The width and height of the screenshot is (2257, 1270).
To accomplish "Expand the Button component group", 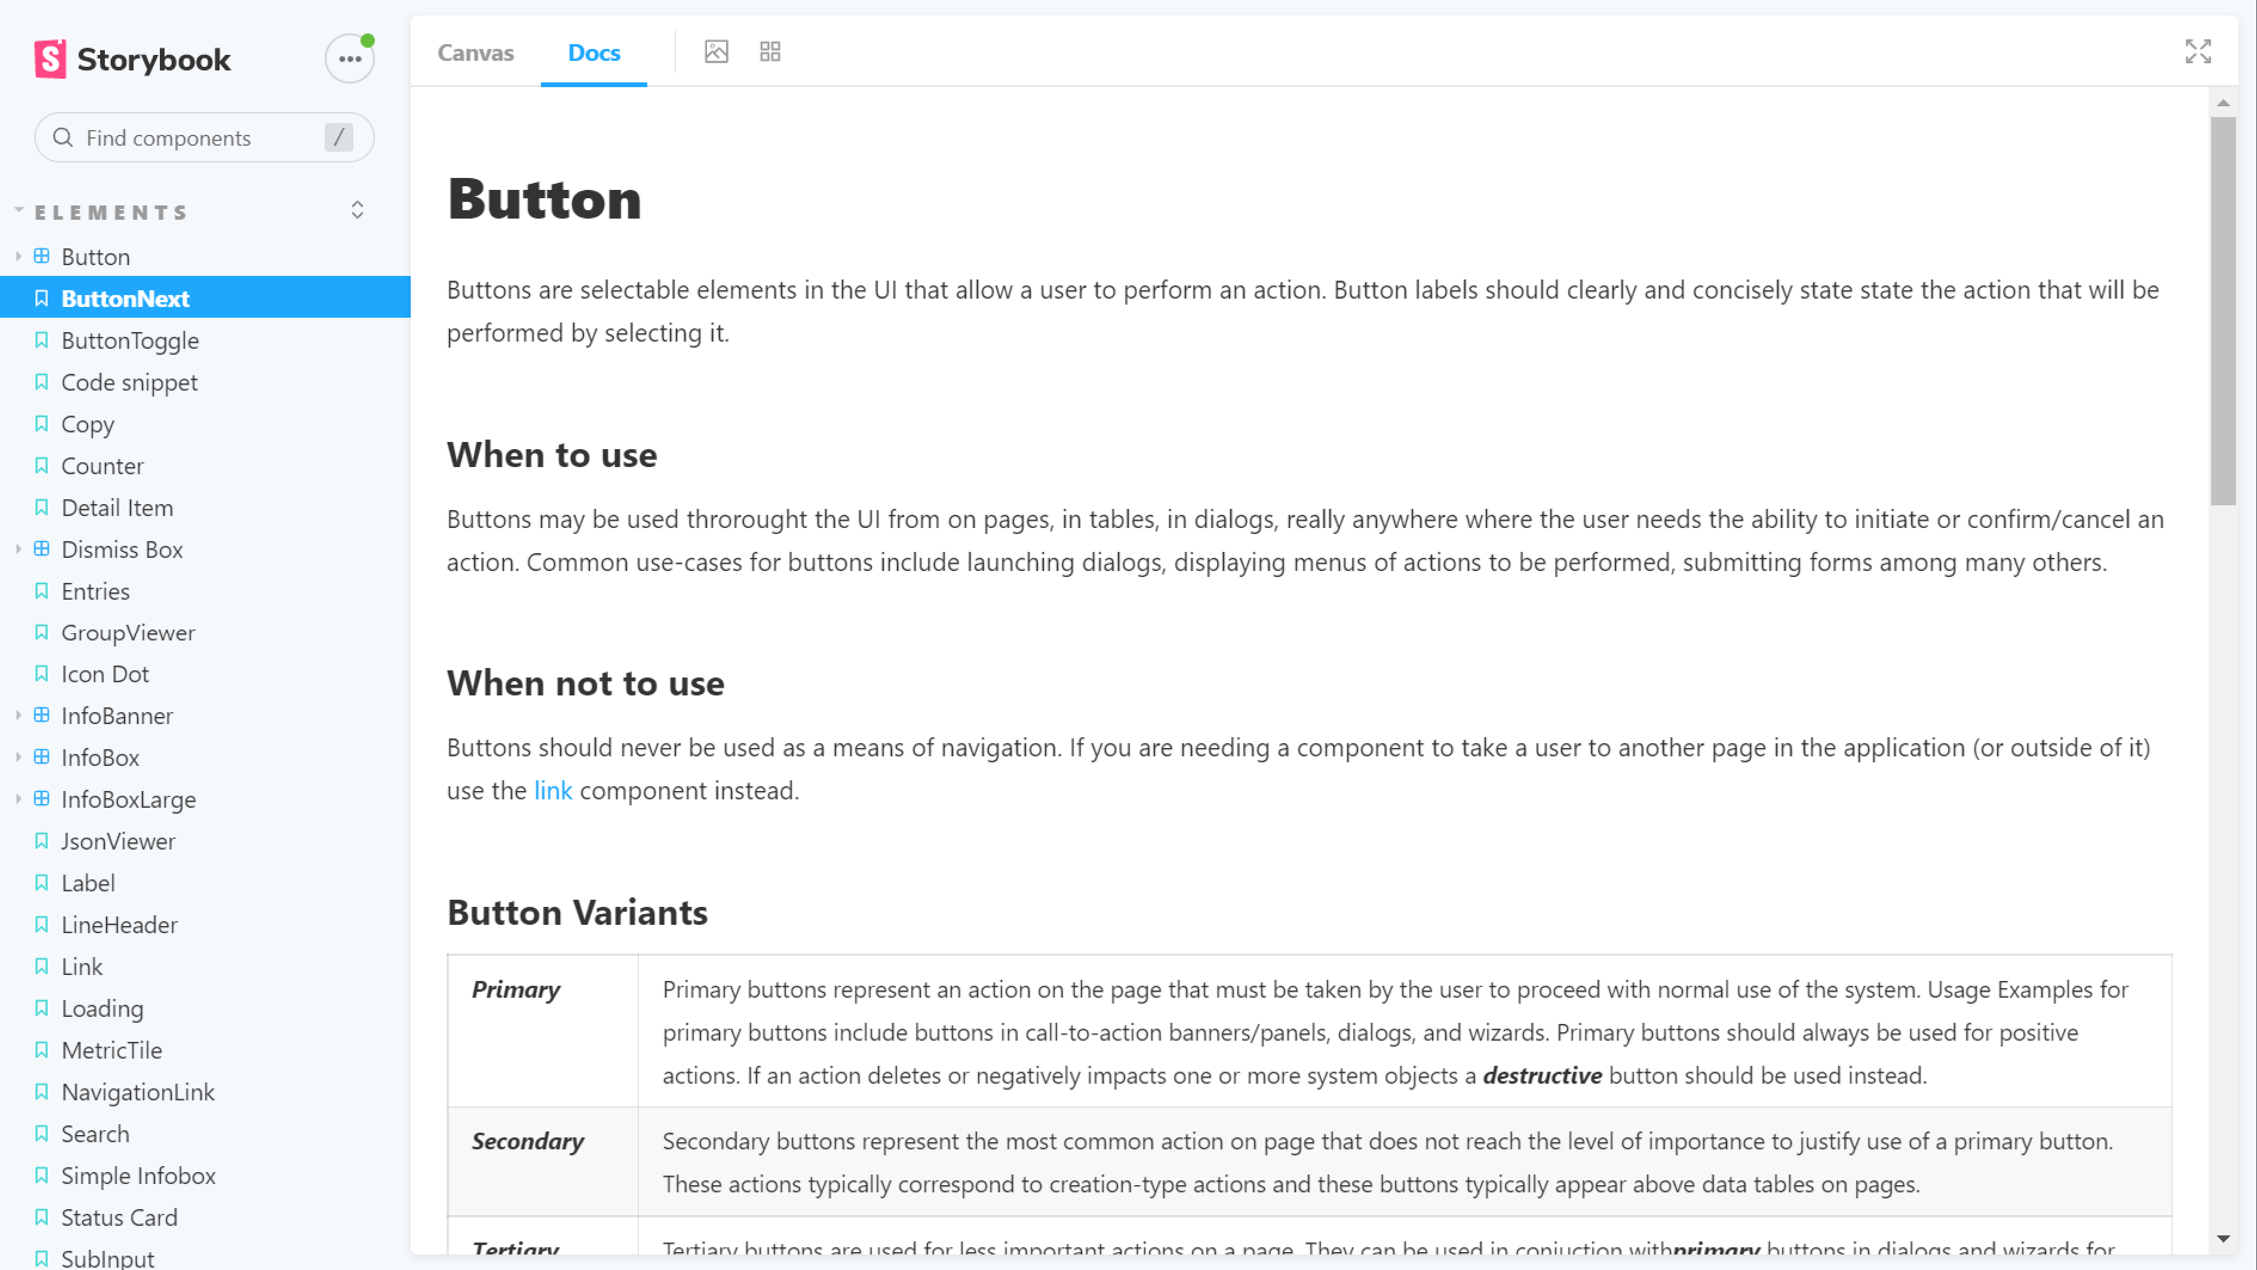I will (18, 256).
